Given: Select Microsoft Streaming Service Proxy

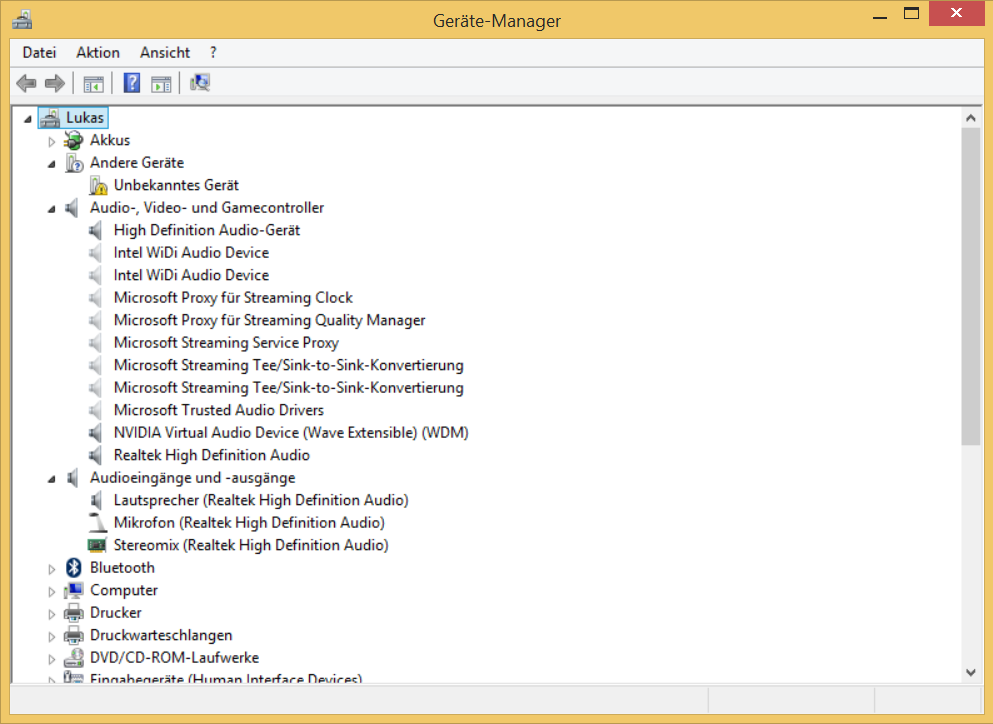Looking at the screenshot, I should pos(226,343).
